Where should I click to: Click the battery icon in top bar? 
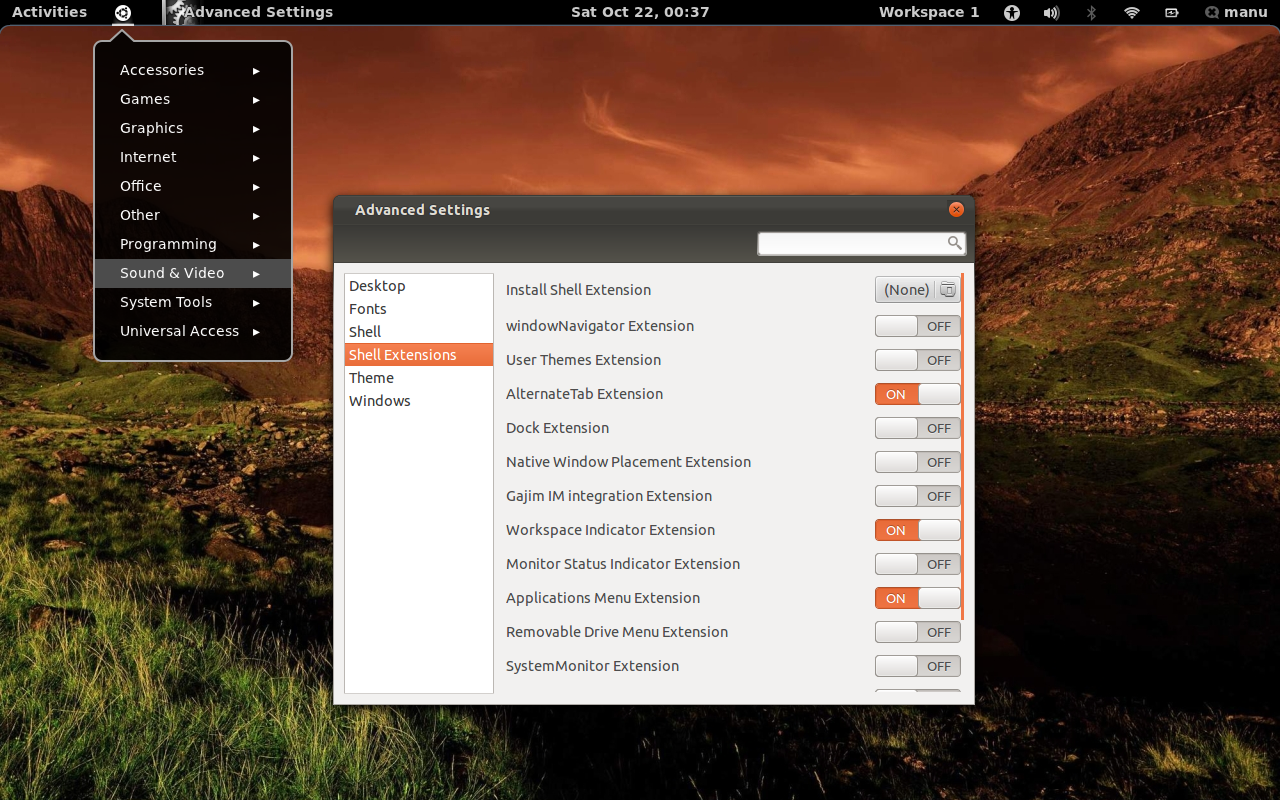point(1170,12)
